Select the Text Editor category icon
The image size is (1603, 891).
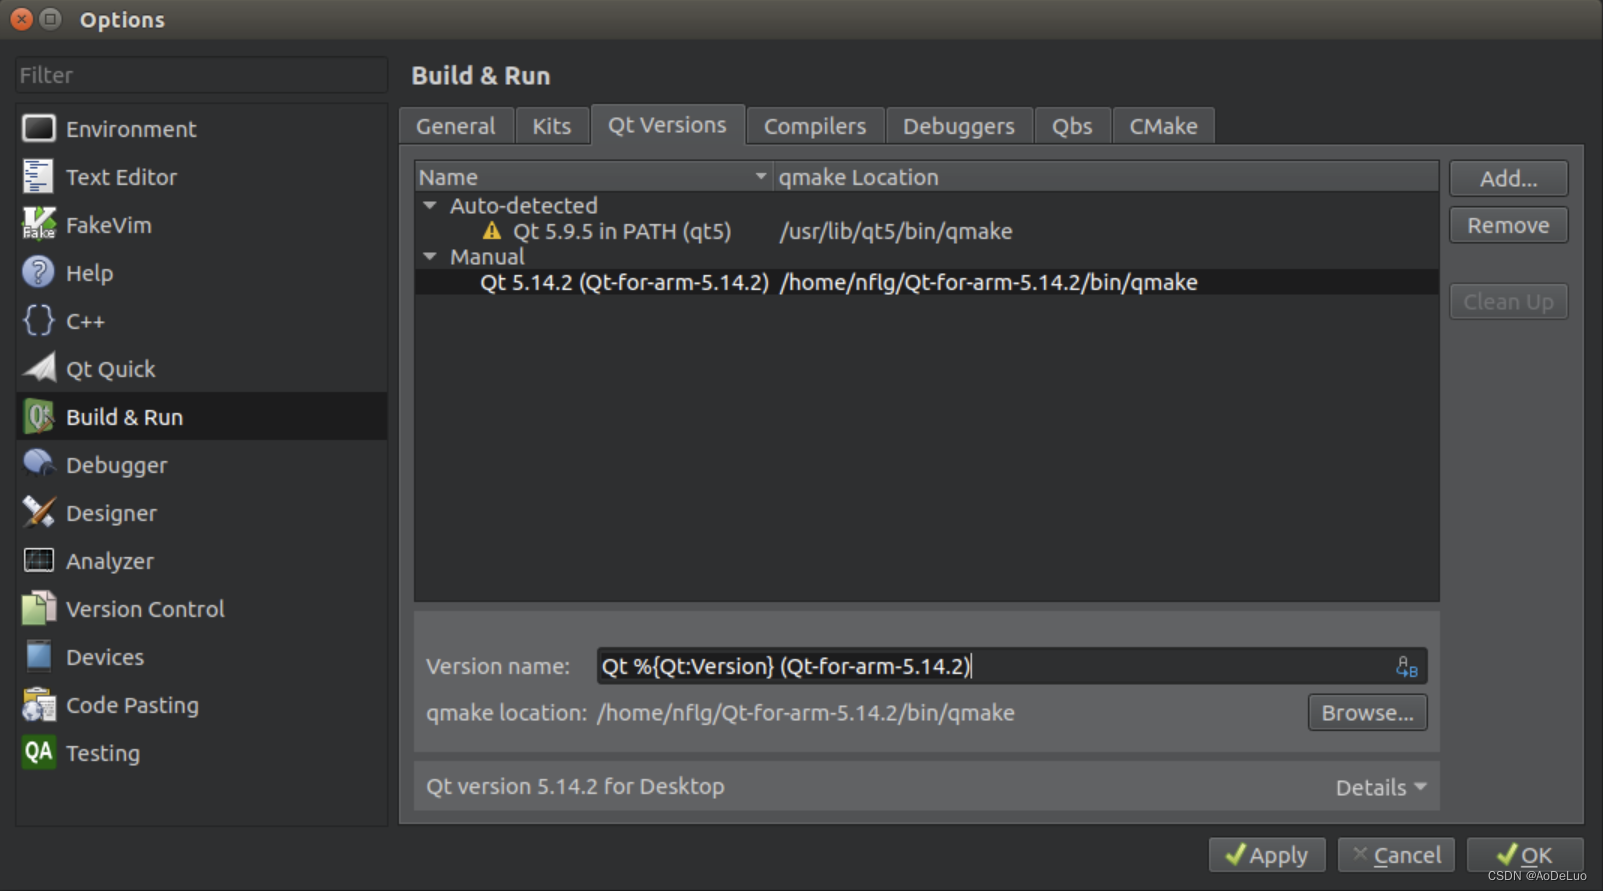[x=39, y=176]
